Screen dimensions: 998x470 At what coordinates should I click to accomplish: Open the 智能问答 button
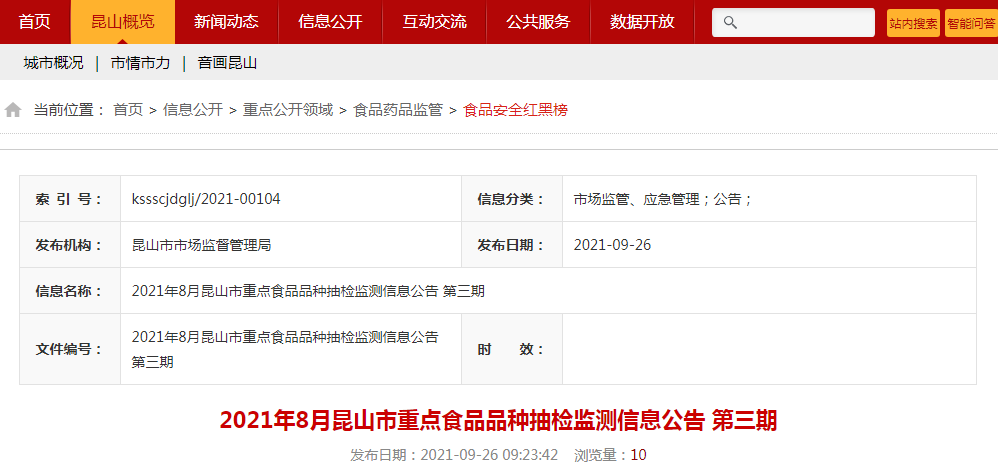tap(971, 24)
